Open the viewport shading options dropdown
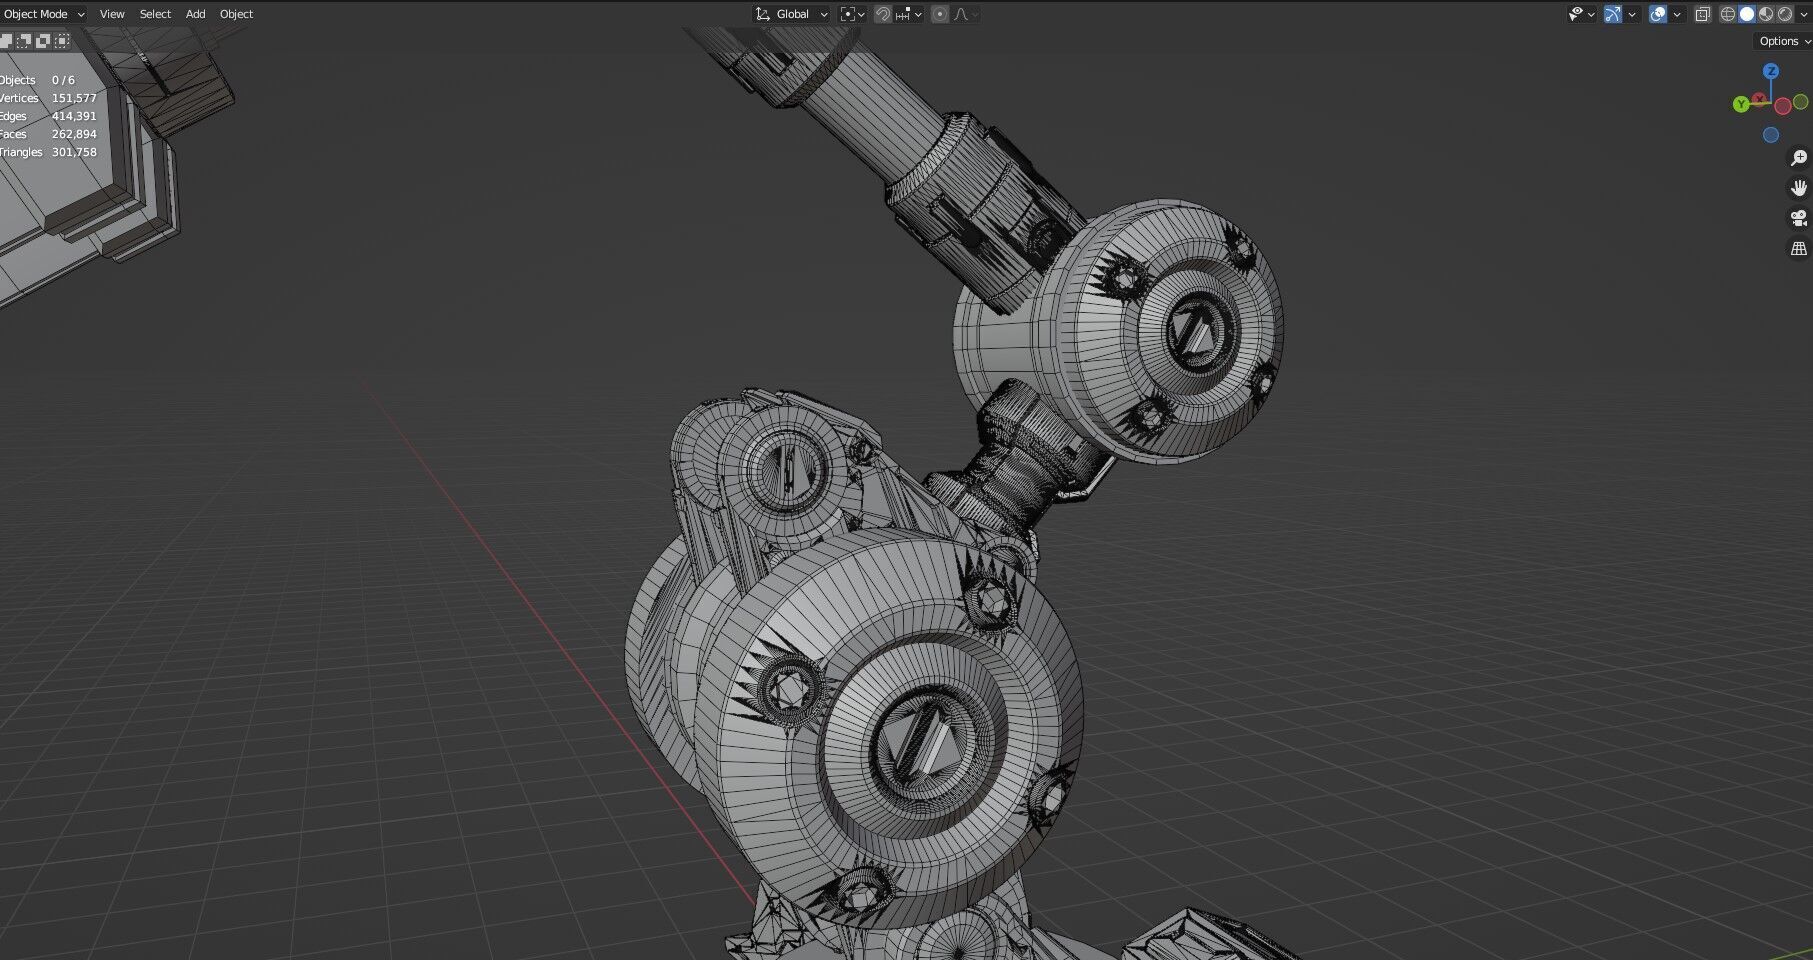The height and width of the screenshot is (960, 1813). pyautogui.click(x=1804, y=14)
